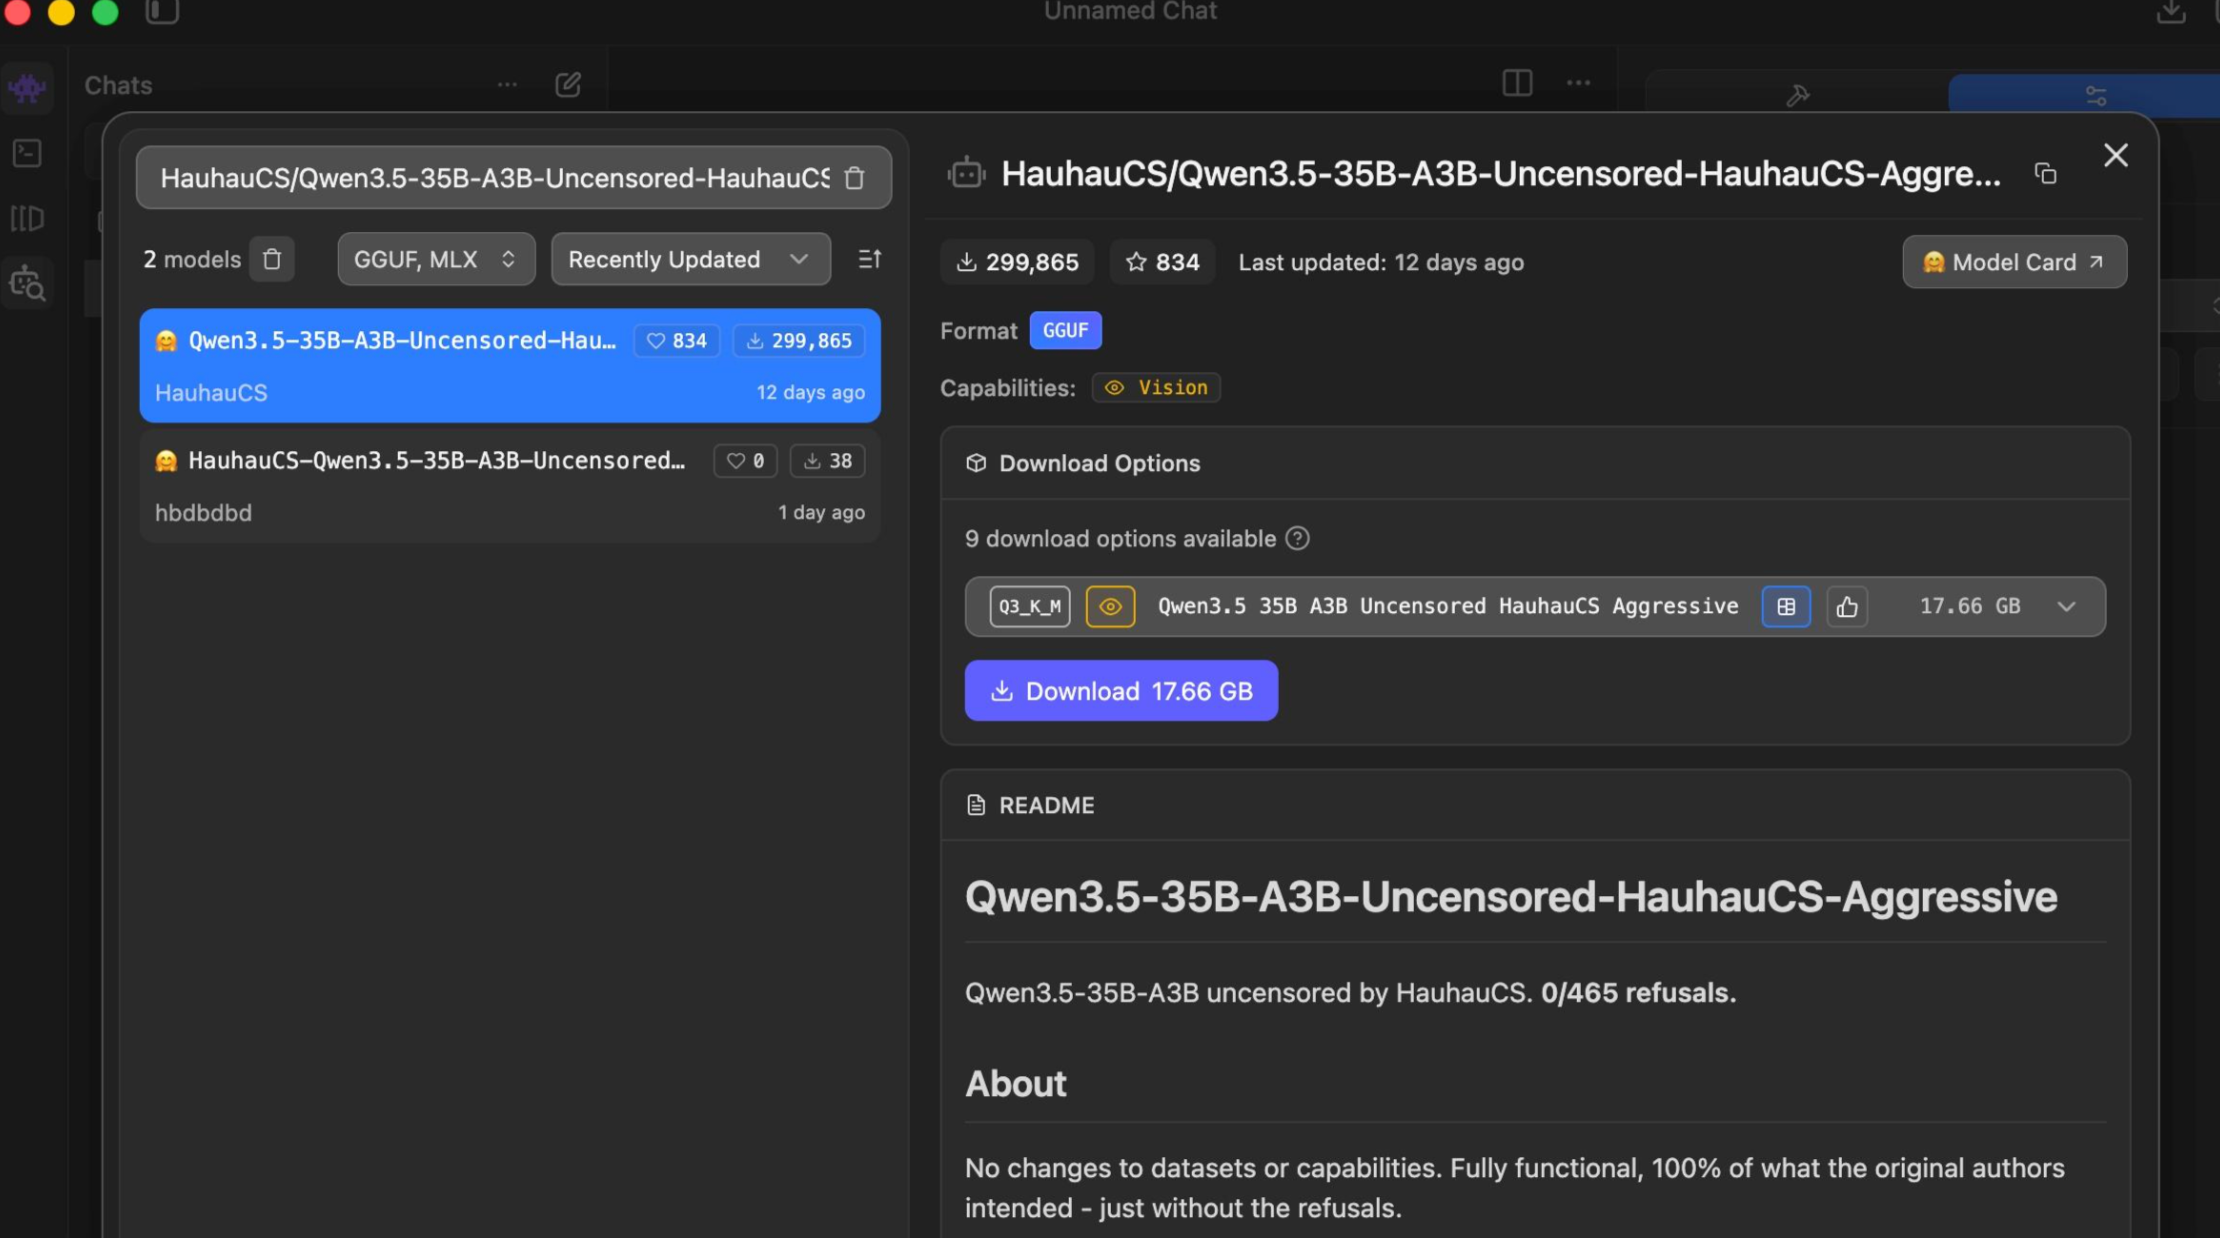The image size is (2220, 1238).
Task: Click the yellow vision eye icon in download row
Action: click(1110, 607)
